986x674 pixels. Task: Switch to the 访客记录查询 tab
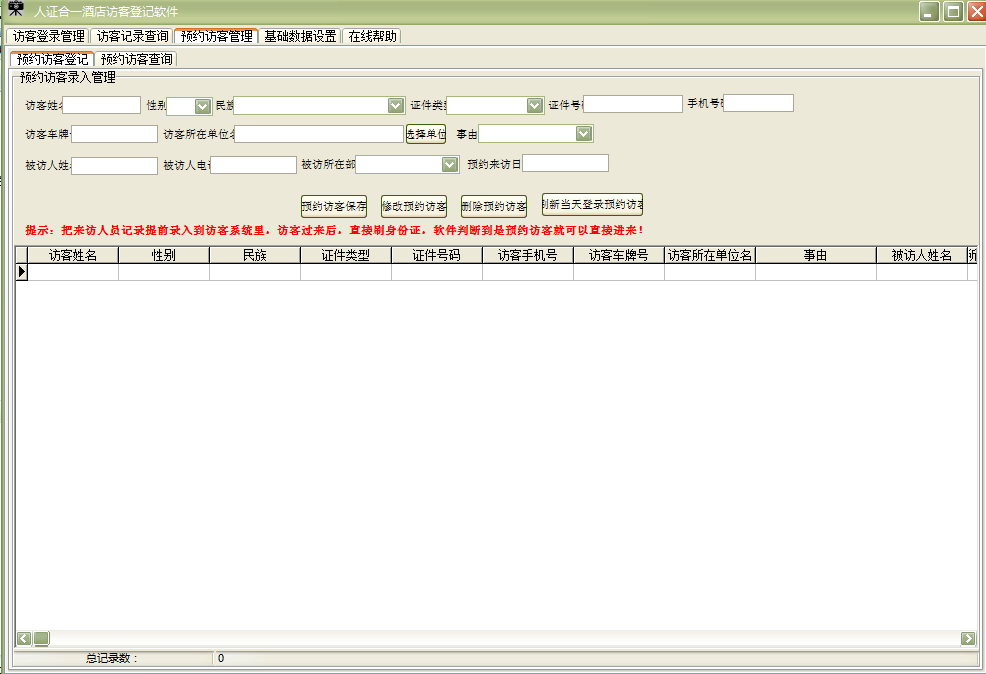click(x=133, y=36)
